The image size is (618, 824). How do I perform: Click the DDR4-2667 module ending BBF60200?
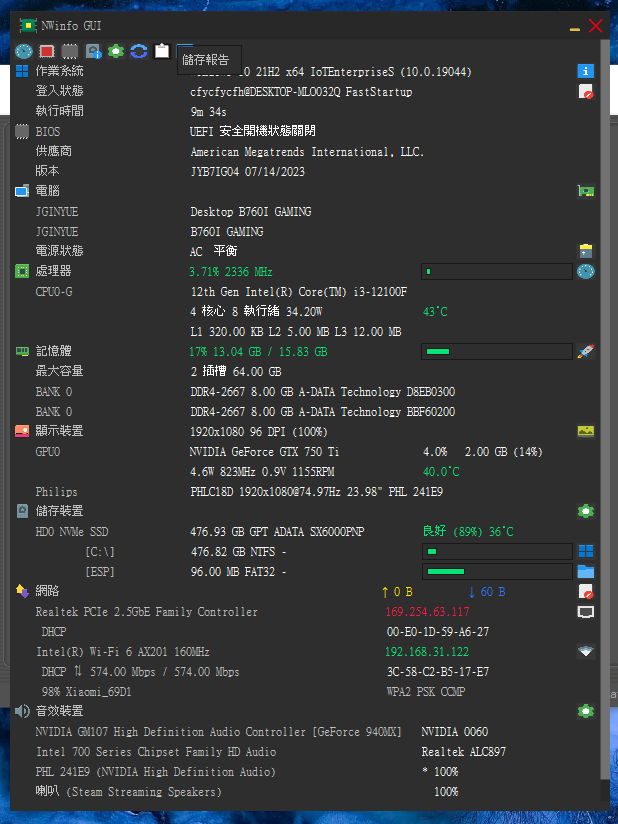click(x=323, y=411)
